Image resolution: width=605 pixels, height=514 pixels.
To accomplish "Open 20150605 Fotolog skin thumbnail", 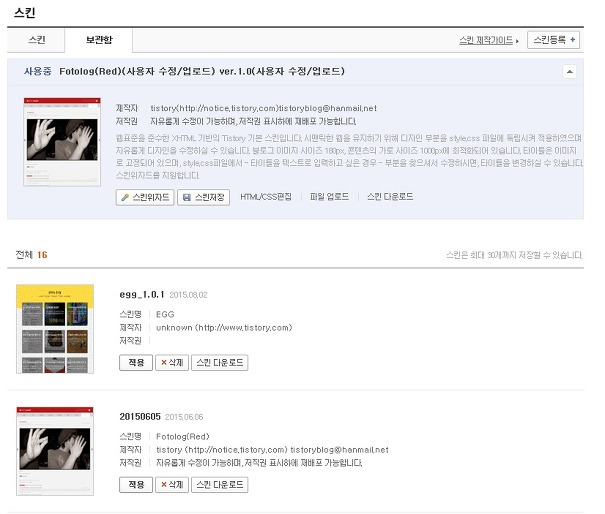I will click(55, 451).
